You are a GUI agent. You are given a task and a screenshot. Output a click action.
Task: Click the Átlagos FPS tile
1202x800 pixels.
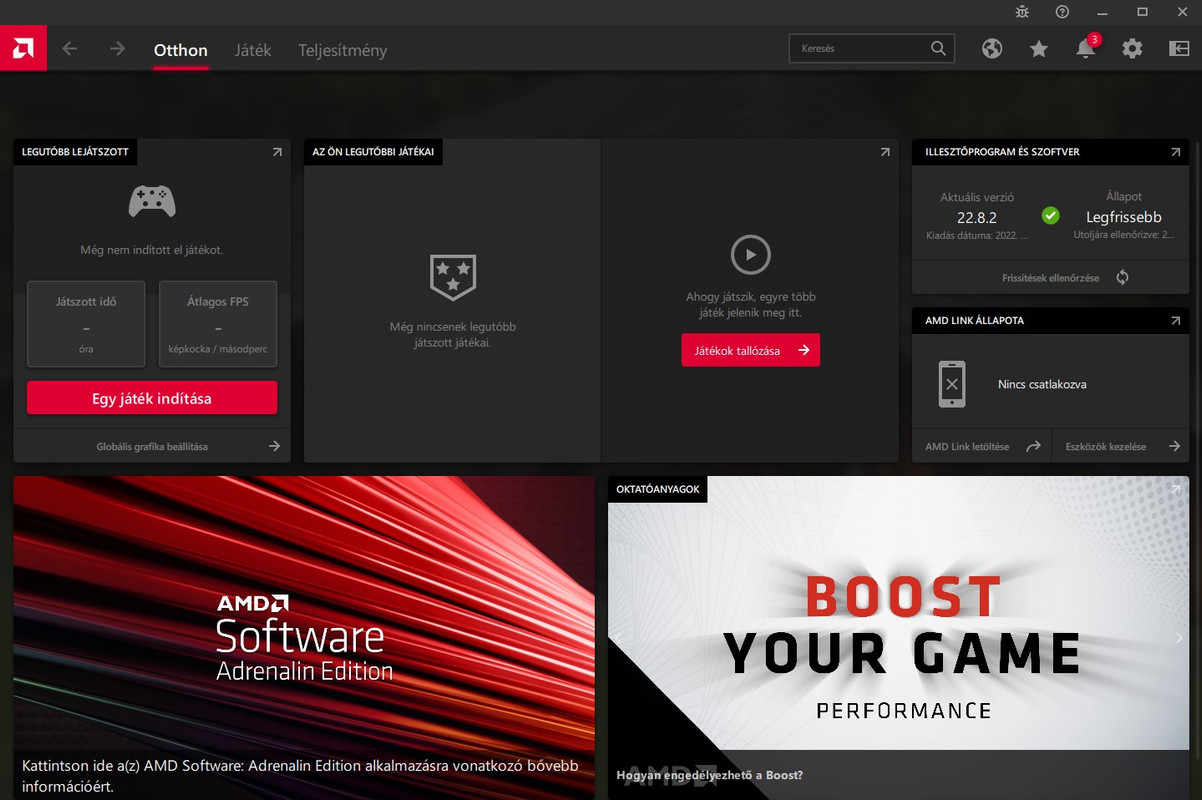click(218, 324)
